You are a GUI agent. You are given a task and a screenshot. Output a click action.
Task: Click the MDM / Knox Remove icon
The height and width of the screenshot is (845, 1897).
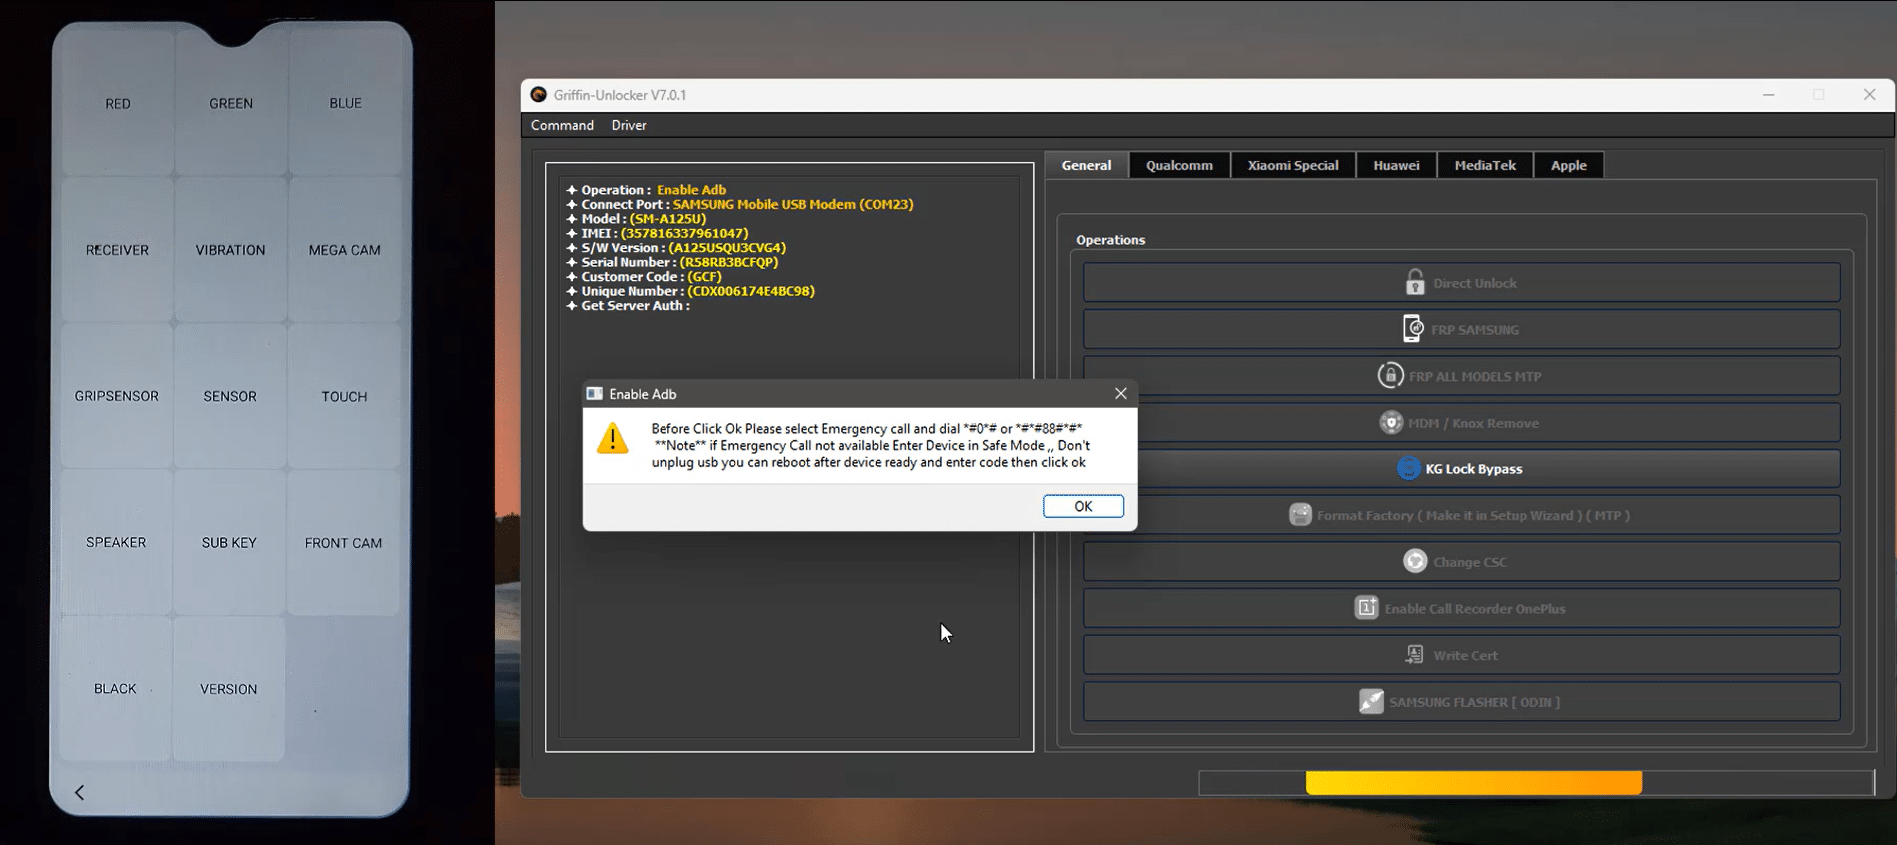[1391, 422]
